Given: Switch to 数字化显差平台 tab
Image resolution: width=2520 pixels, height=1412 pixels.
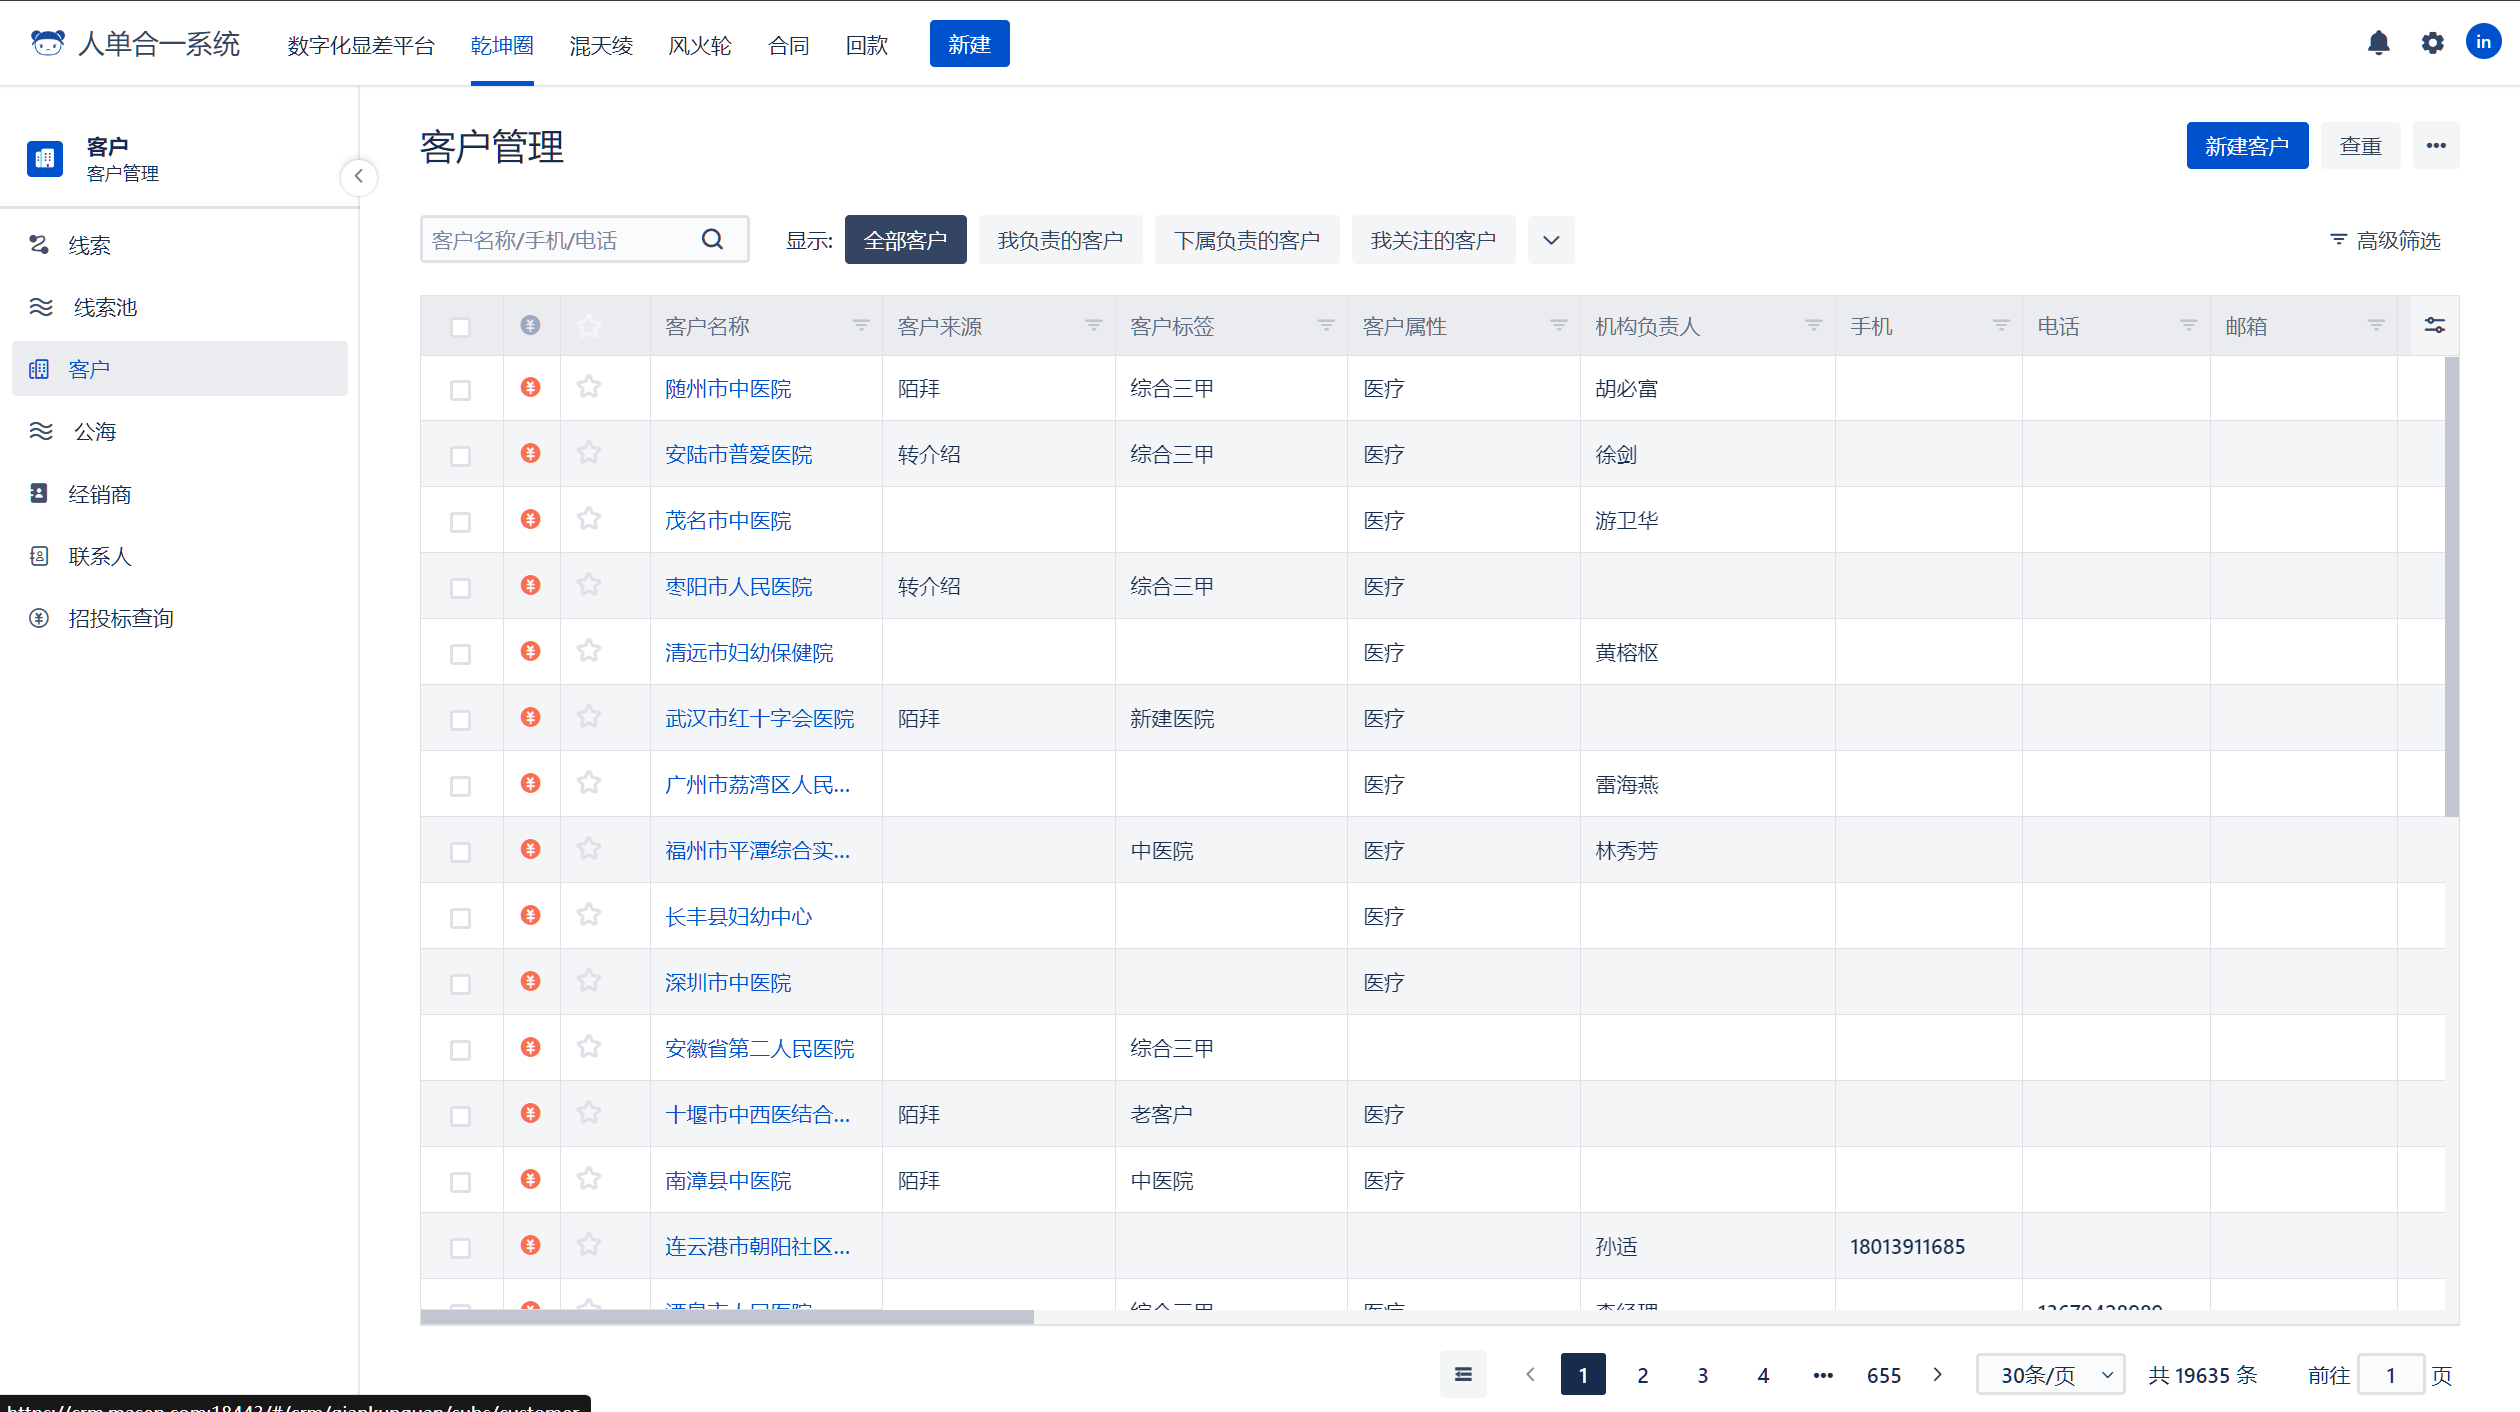Looking at the screenshot, I should point(361,45).
